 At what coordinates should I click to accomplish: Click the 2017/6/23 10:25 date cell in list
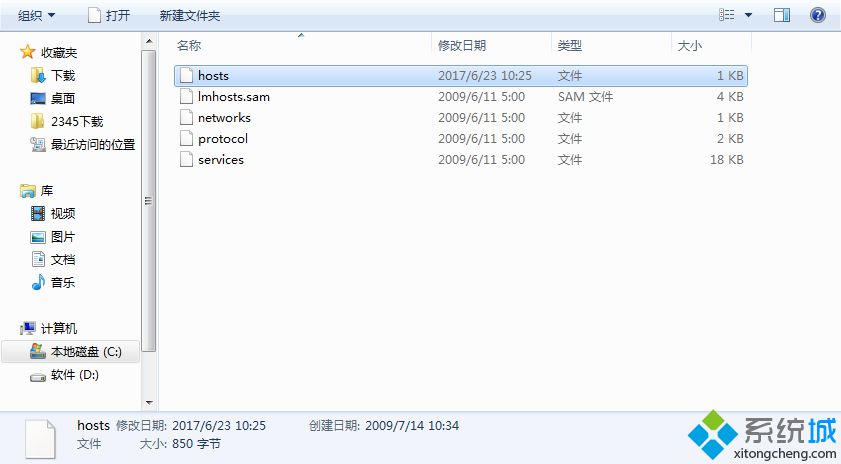[485, 76]
